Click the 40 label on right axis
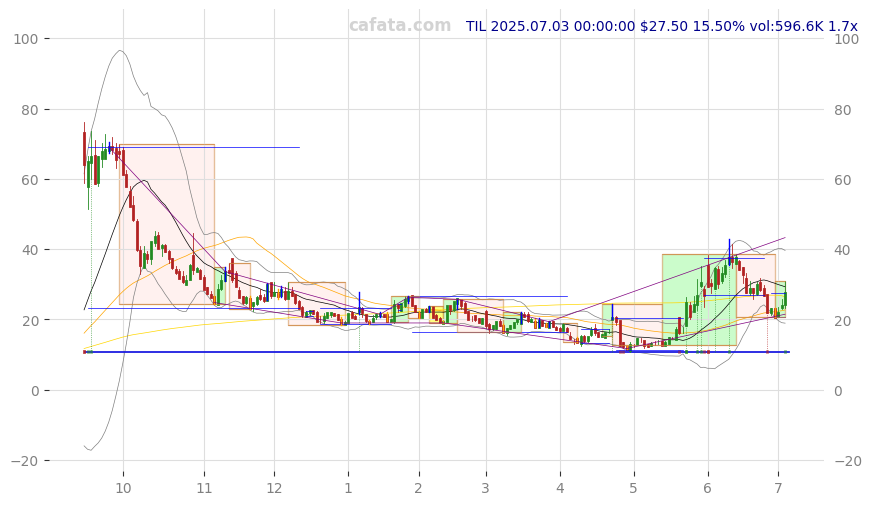872x505 pixels. pyautogui.click(x=843, y=250)
